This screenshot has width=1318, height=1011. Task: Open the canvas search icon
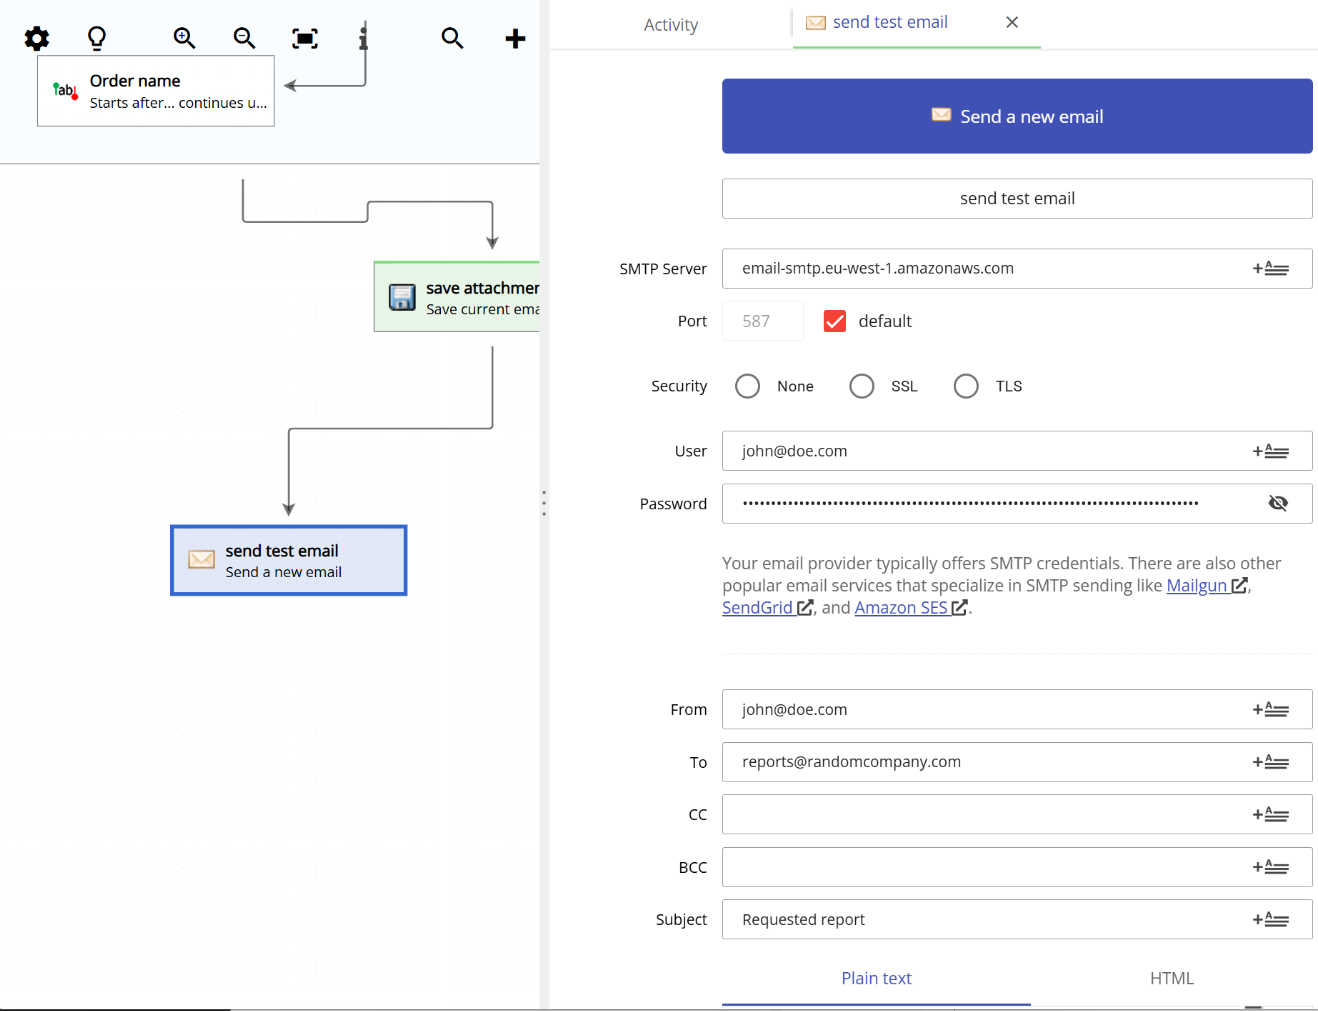click(x=452, y=38)
